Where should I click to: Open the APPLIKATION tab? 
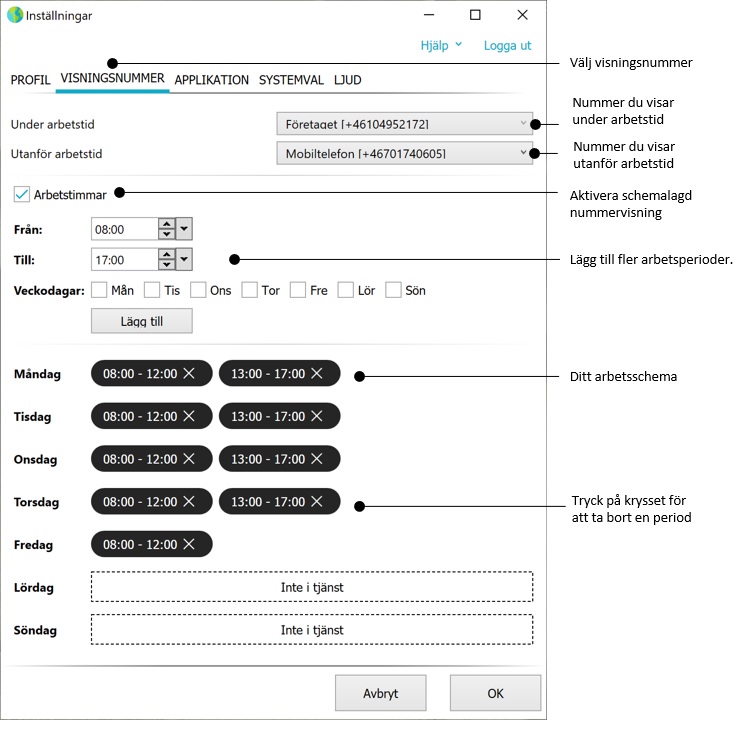[x=212, y=80]
